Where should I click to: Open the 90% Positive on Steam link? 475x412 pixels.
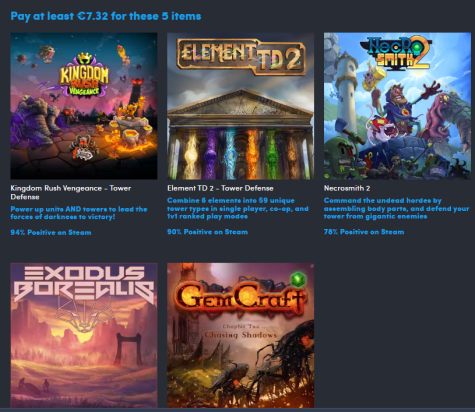[x=207, y=232]
